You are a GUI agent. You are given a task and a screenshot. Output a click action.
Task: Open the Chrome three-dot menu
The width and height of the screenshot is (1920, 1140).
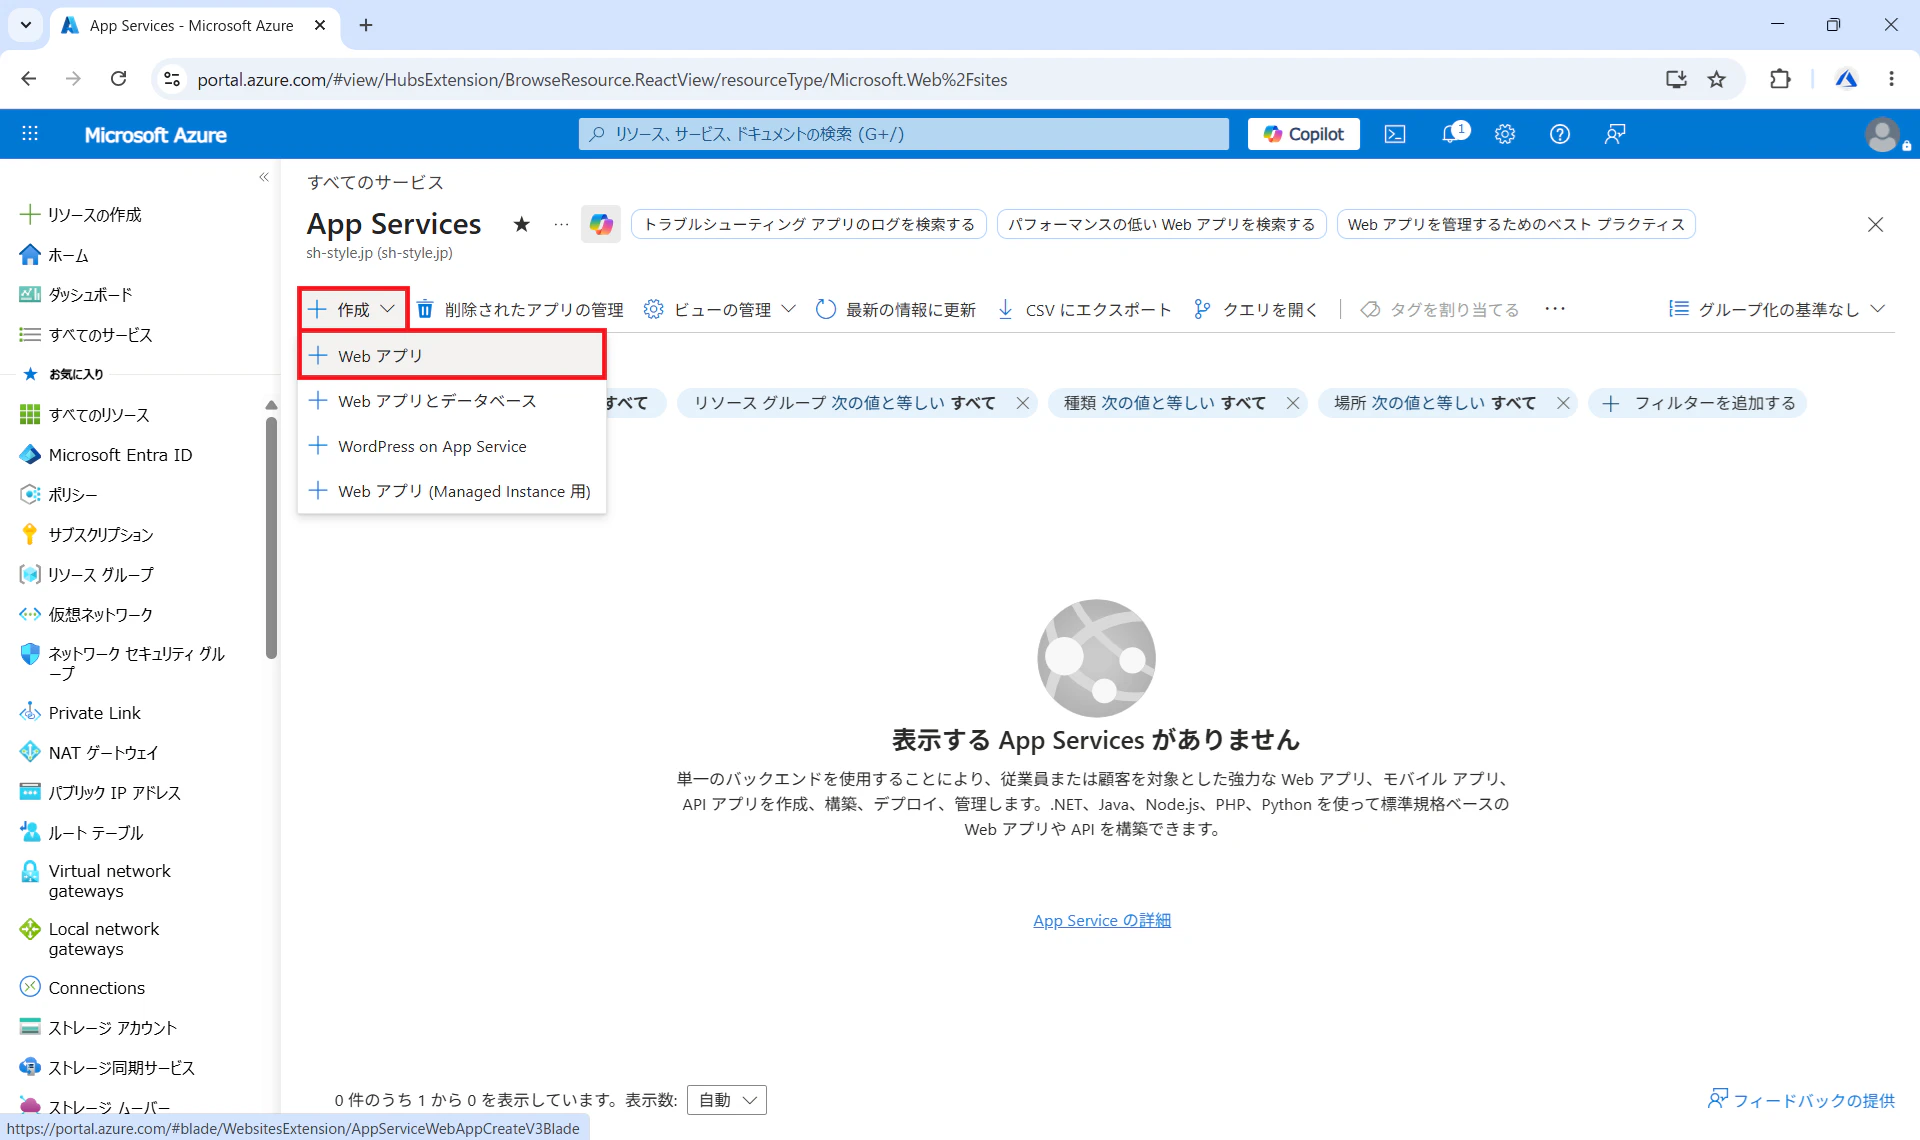[x=1891, y=79]
